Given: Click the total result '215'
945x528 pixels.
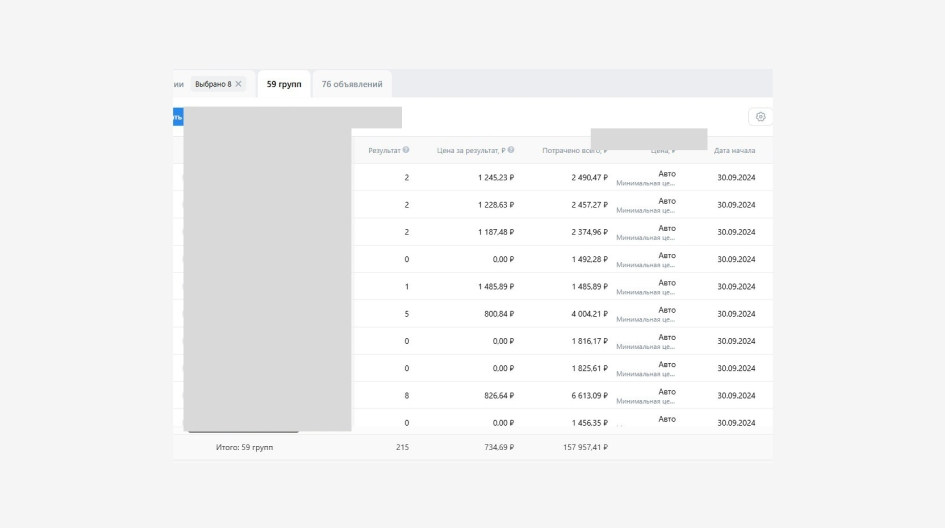Looking at the screenshot, I should pos(402,447).
